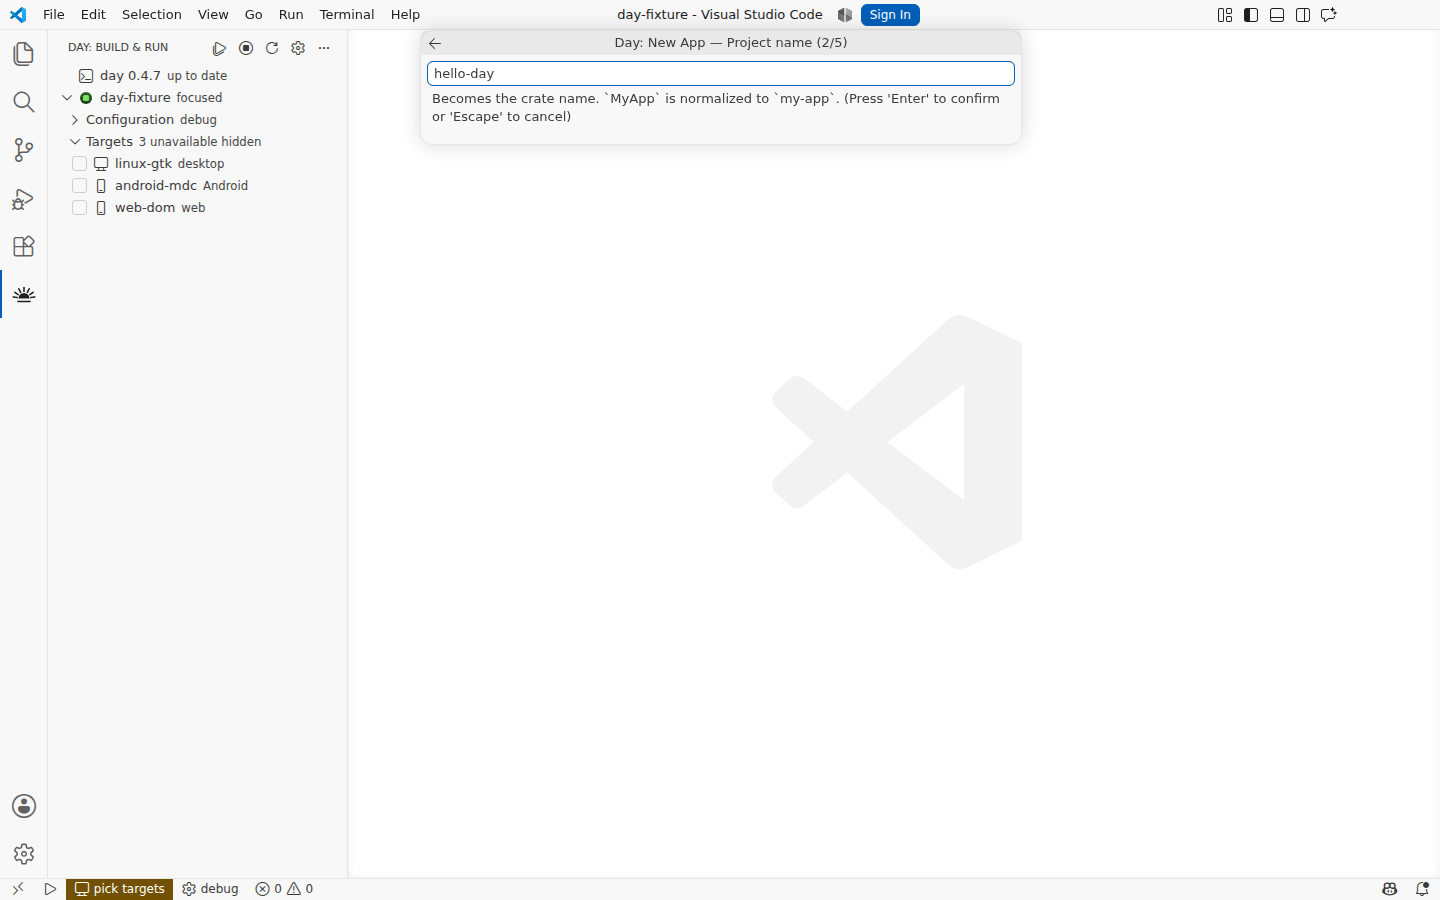Open the Search view in activity bar
Image resolution: width=1440 pixels, height=900 pixels.
pos(24,102)
